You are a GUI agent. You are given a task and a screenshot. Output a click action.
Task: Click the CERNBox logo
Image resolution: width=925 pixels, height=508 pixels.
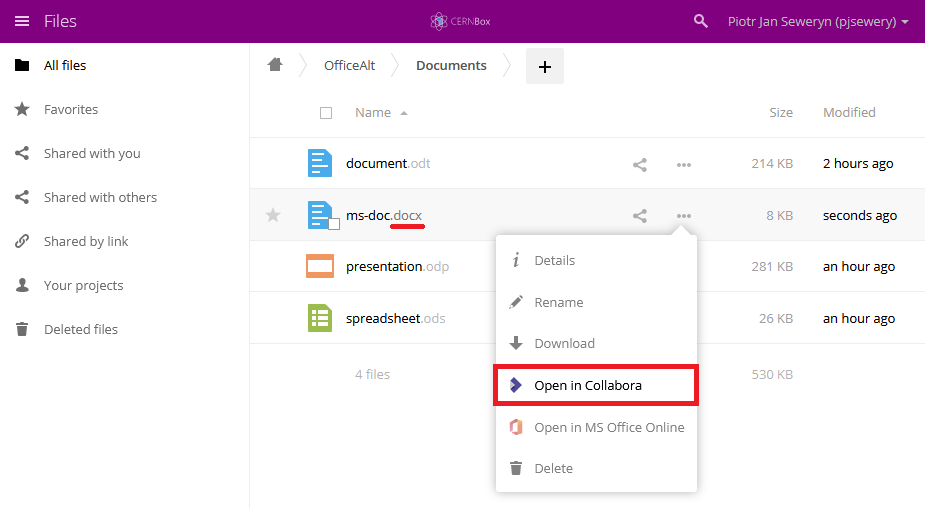[460, 21]
